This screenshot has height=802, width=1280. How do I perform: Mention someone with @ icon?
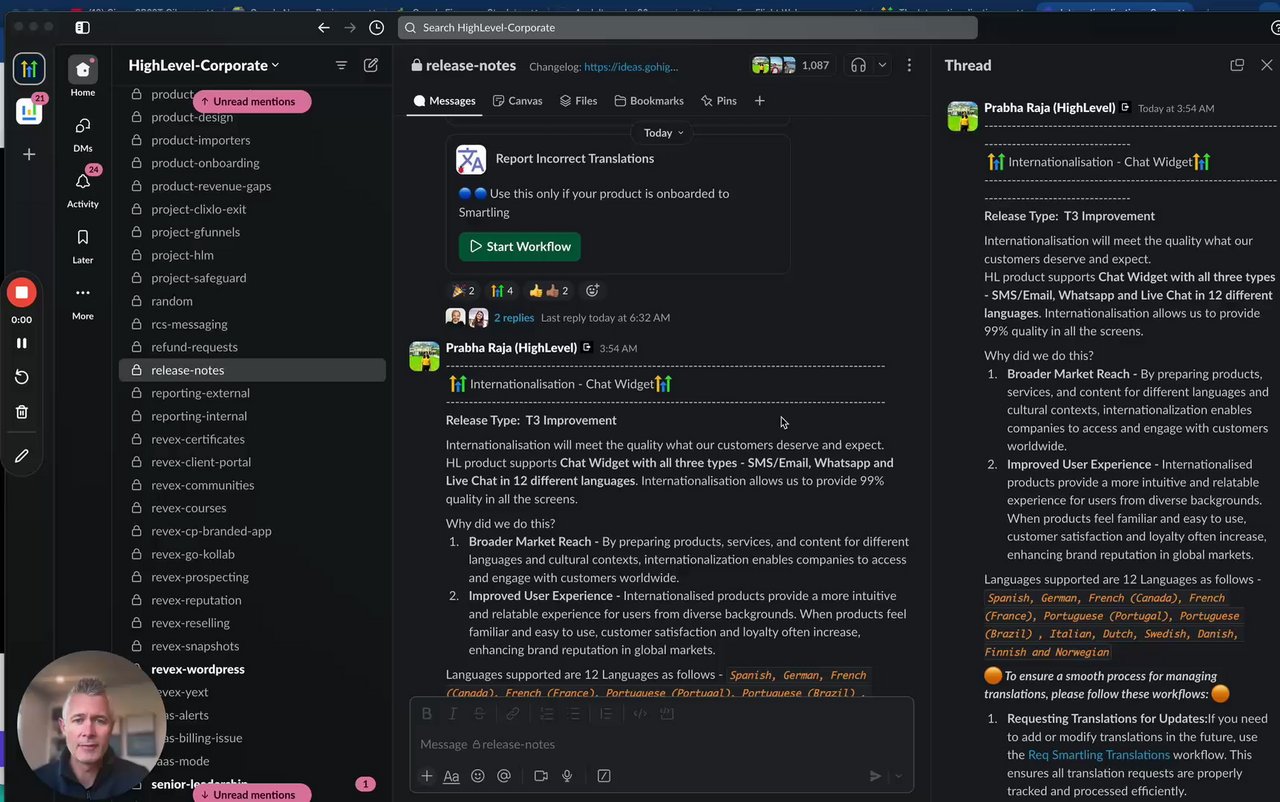click(x=504, y=776)
